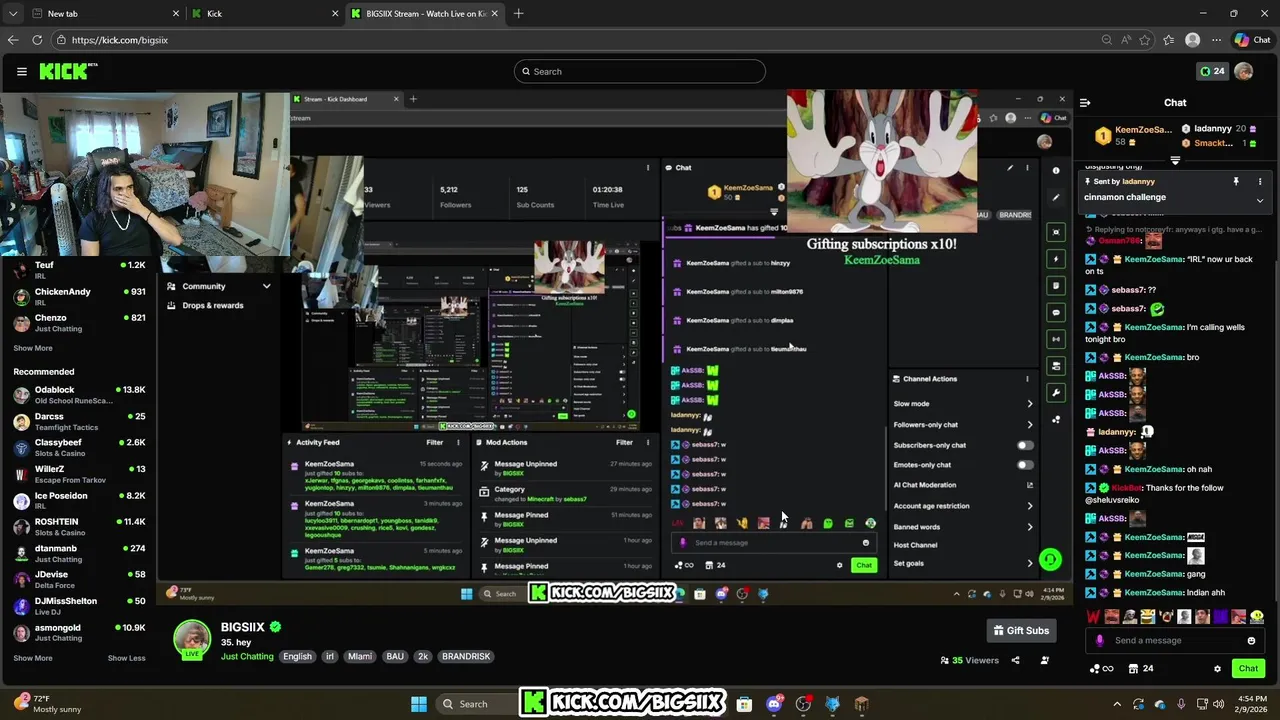Viewport: 1280px width, 720px height.
Task: Open the Teuf channel in sidebar
Action: [79, 270]
